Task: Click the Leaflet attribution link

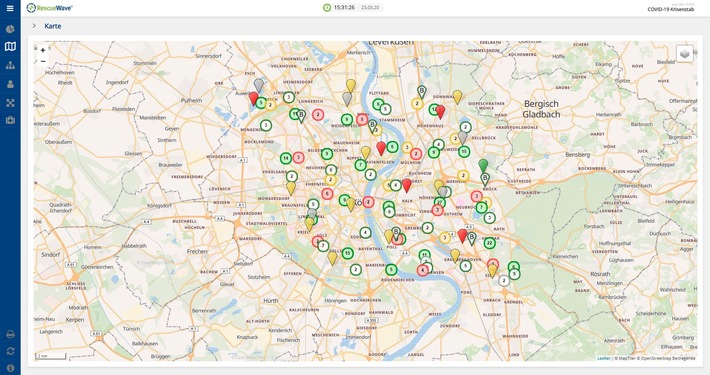Action: pyautogui.click(x=604, y=358)
